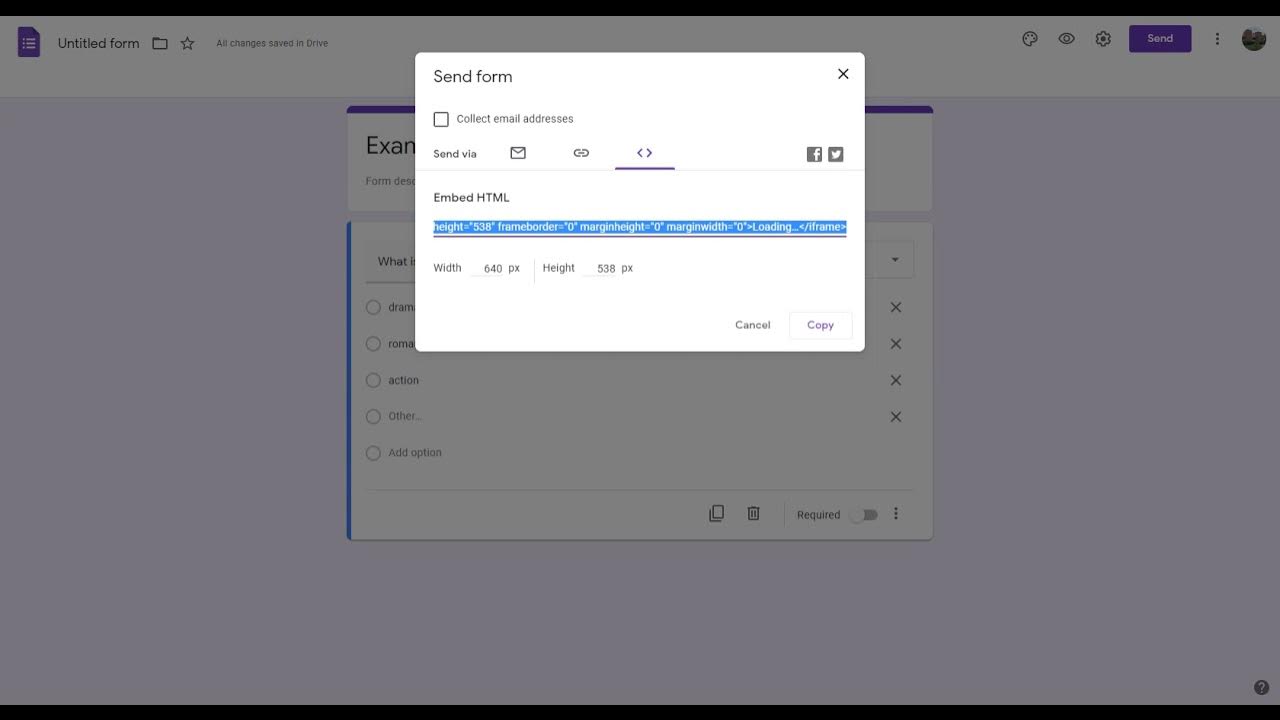
Task: Preview the form with eye icon
Action: click(1067, 39)
